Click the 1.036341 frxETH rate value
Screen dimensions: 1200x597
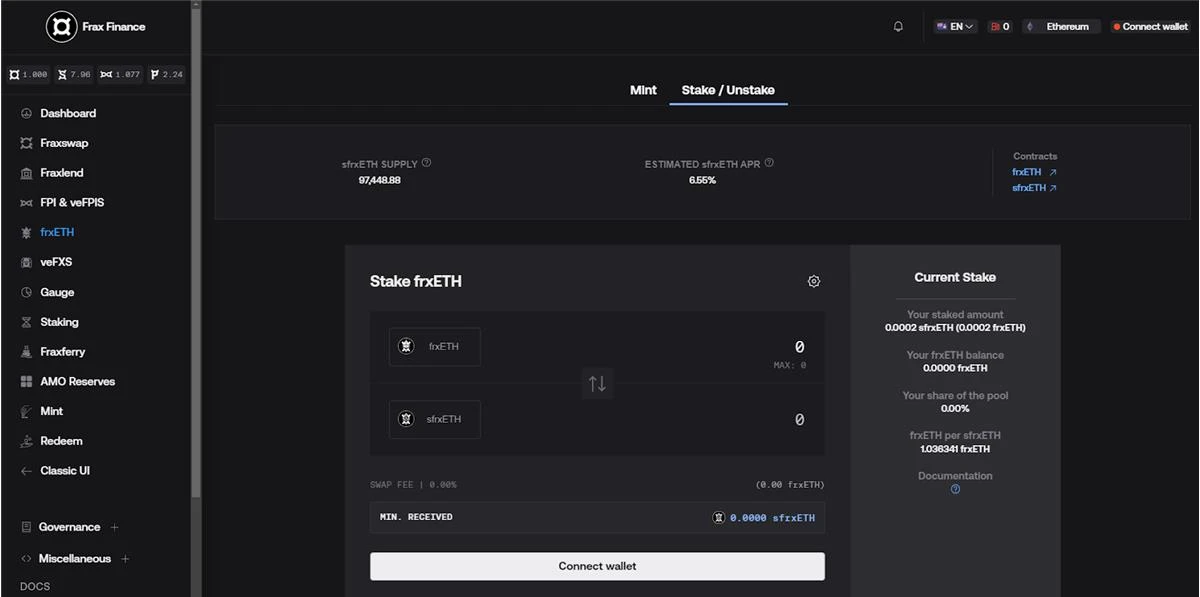coord(955,449)
